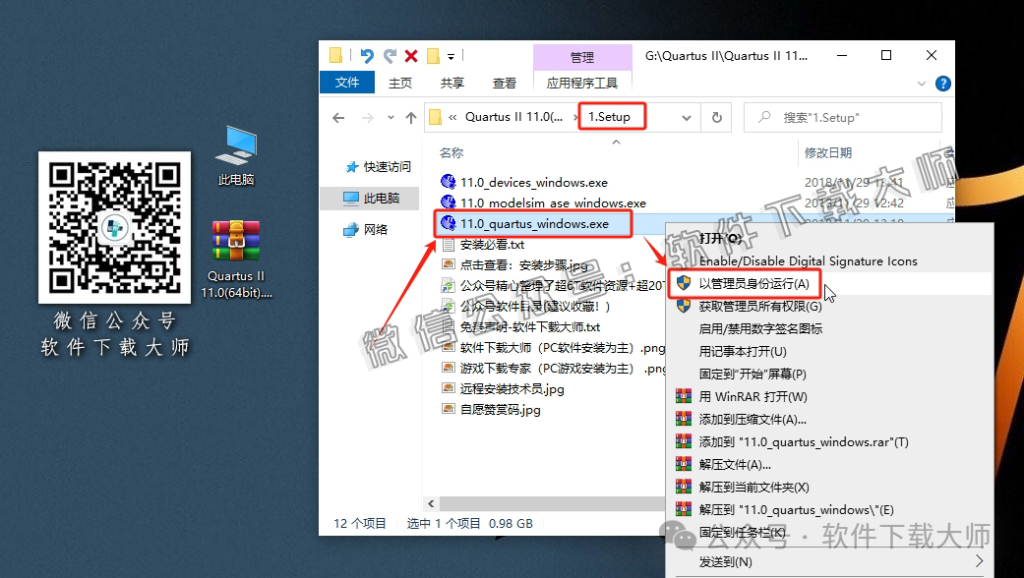This screenshot has height=578, width=1024.
Task: Open the 应用程序工具 ribbon tab
Action: [581, 82]
